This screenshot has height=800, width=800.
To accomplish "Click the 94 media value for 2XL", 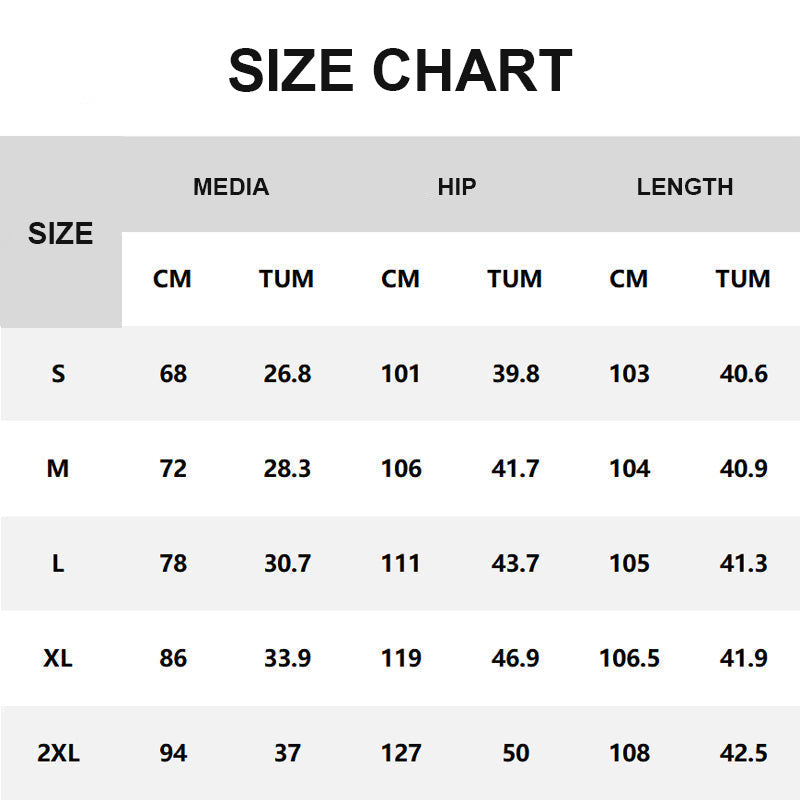I will pyautogui.click(x=173, y=753).
